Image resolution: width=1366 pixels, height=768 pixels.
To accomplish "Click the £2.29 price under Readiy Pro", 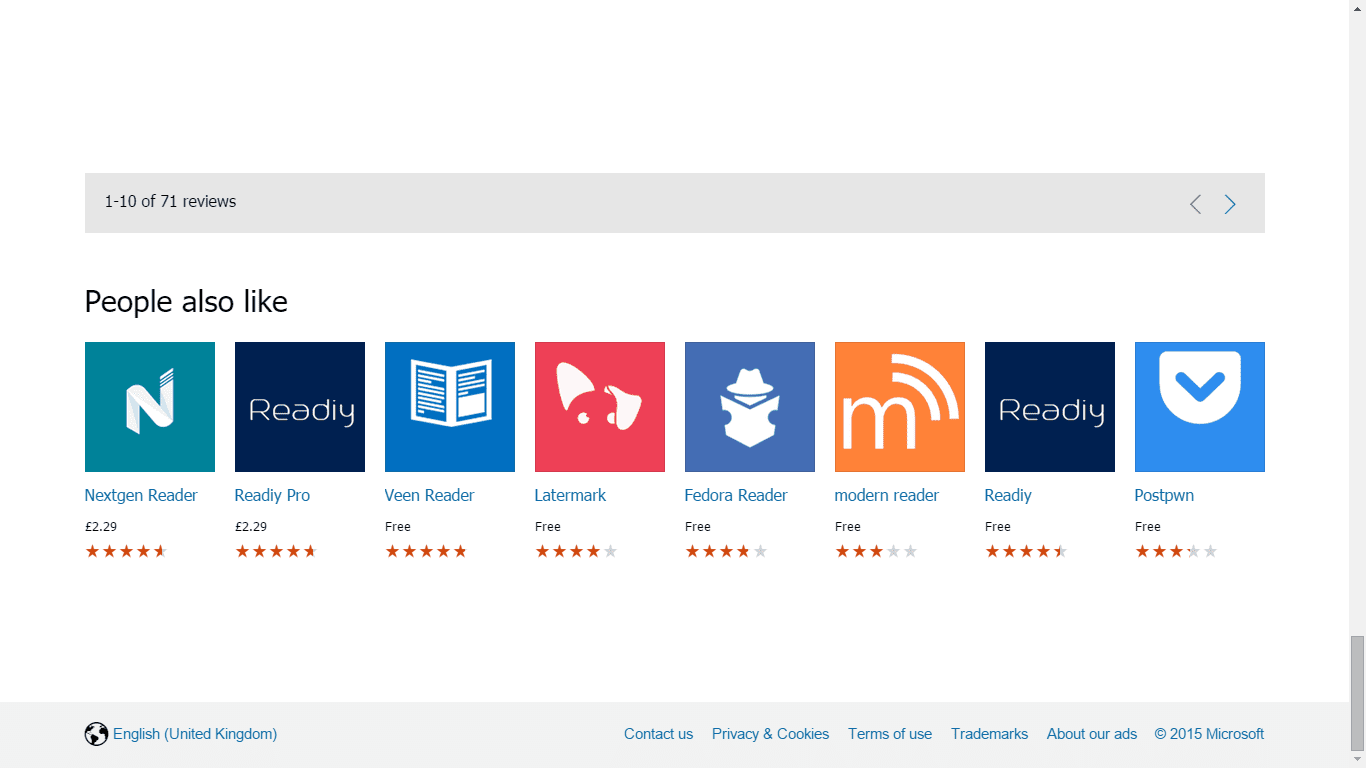I will point(251,526).
